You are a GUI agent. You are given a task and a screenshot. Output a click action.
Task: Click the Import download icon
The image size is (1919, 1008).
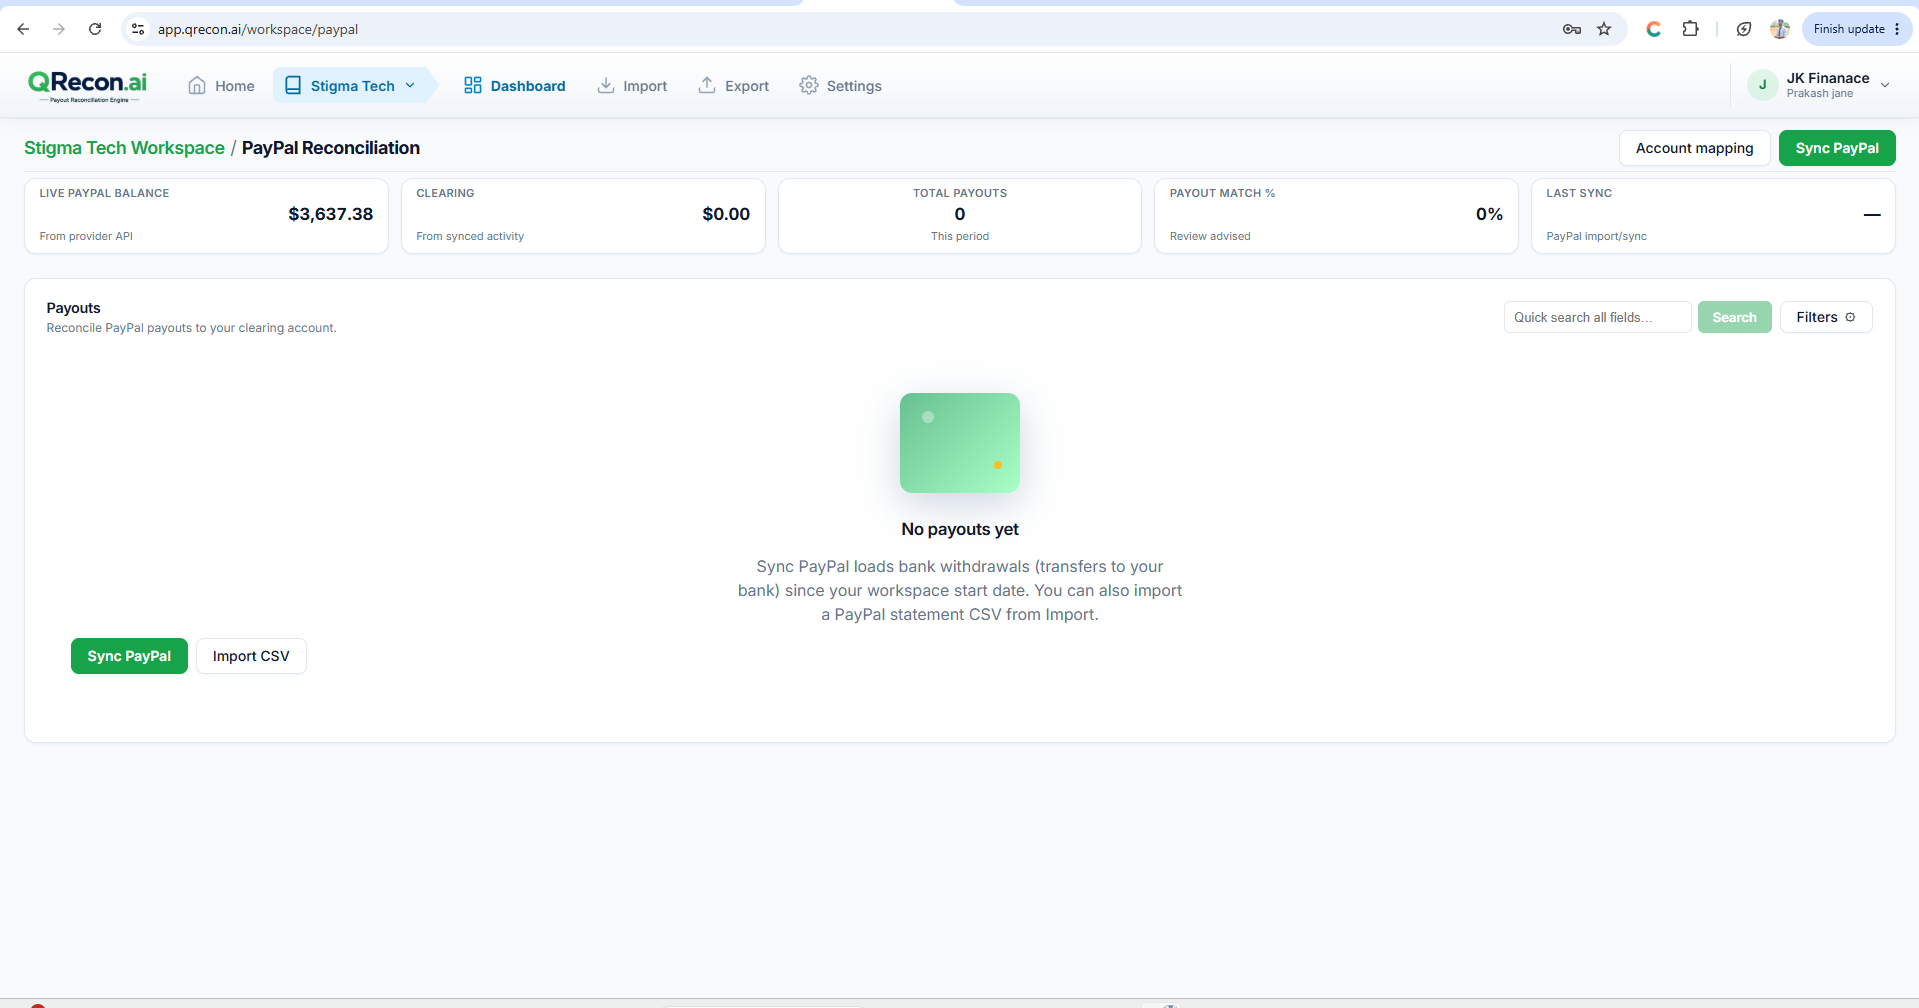pos(606,85)
